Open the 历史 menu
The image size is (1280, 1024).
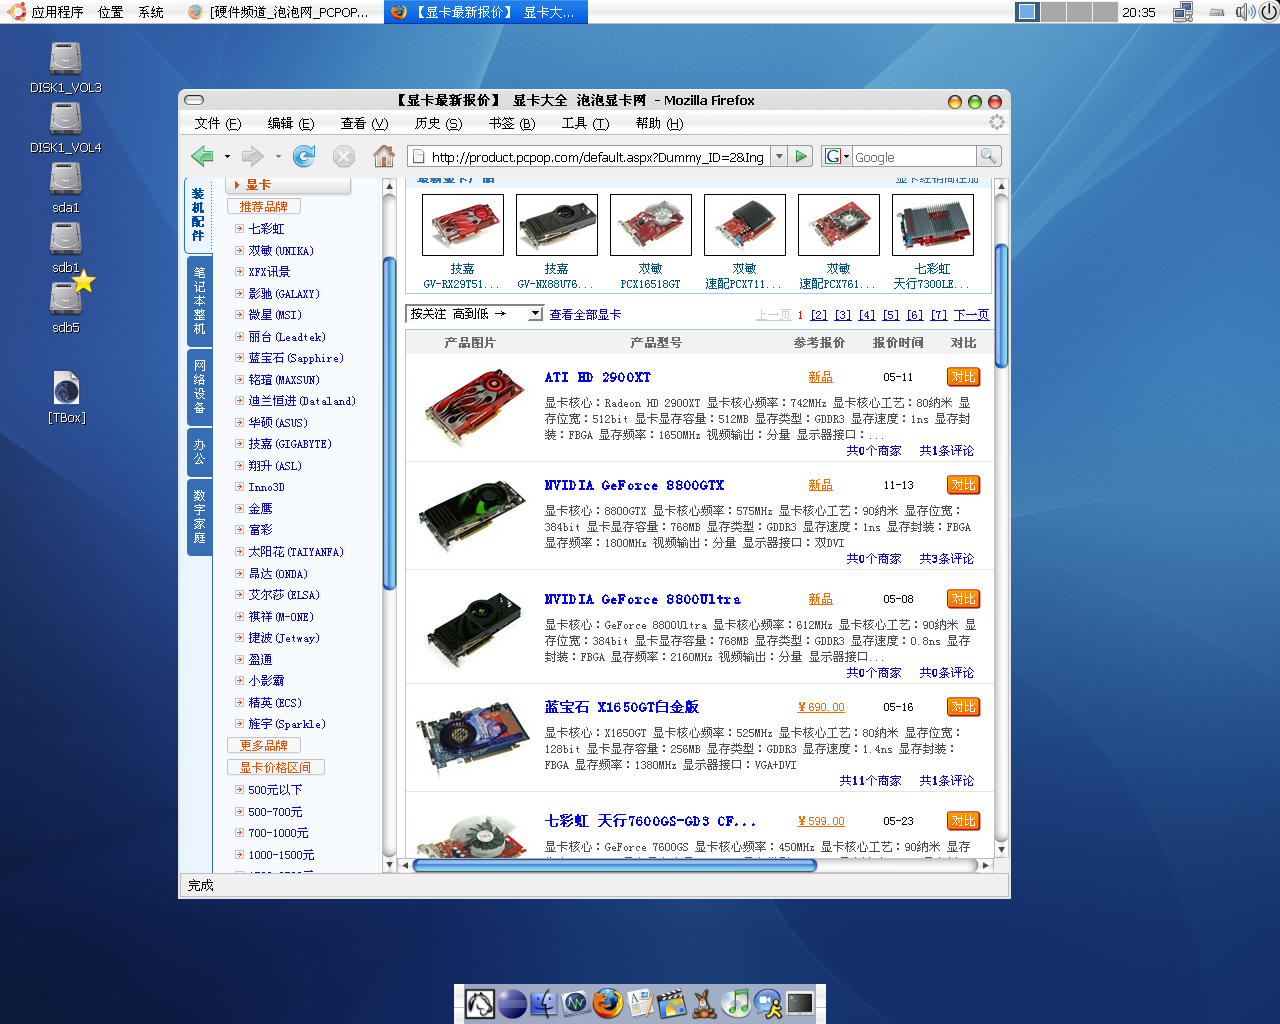[438, 123]
